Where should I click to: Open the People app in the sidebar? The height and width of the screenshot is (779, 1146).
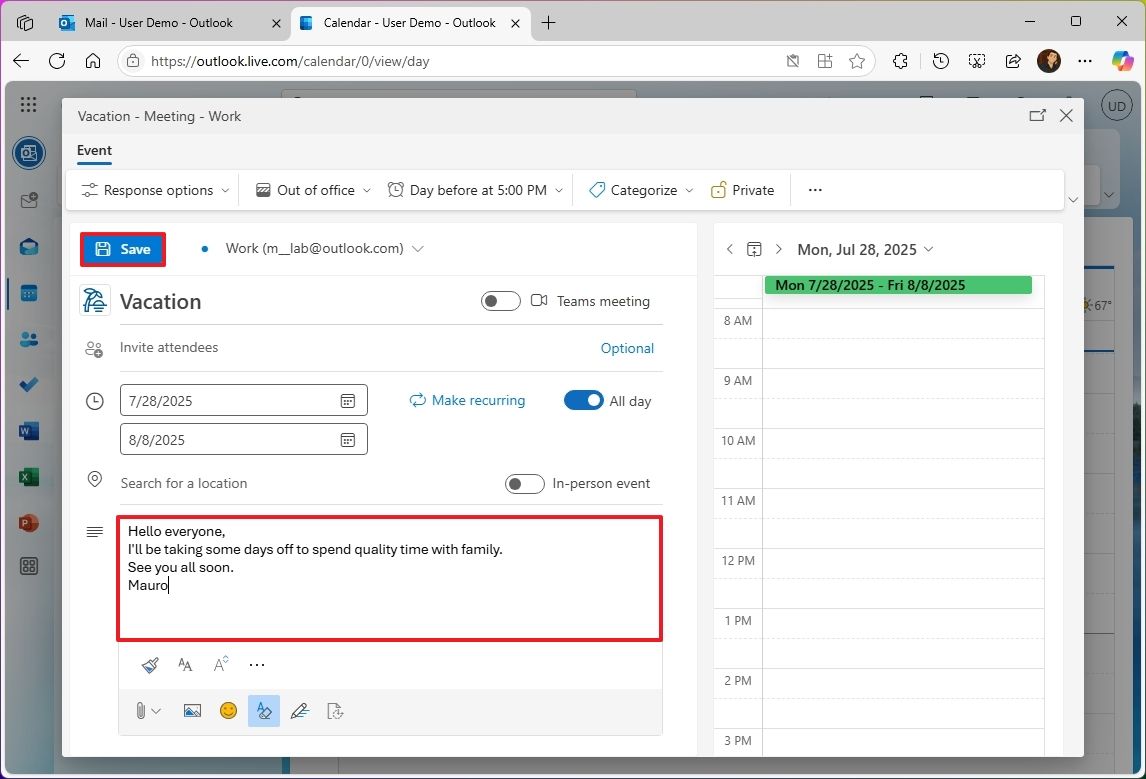pyautogui.click(x=28, y=338)
